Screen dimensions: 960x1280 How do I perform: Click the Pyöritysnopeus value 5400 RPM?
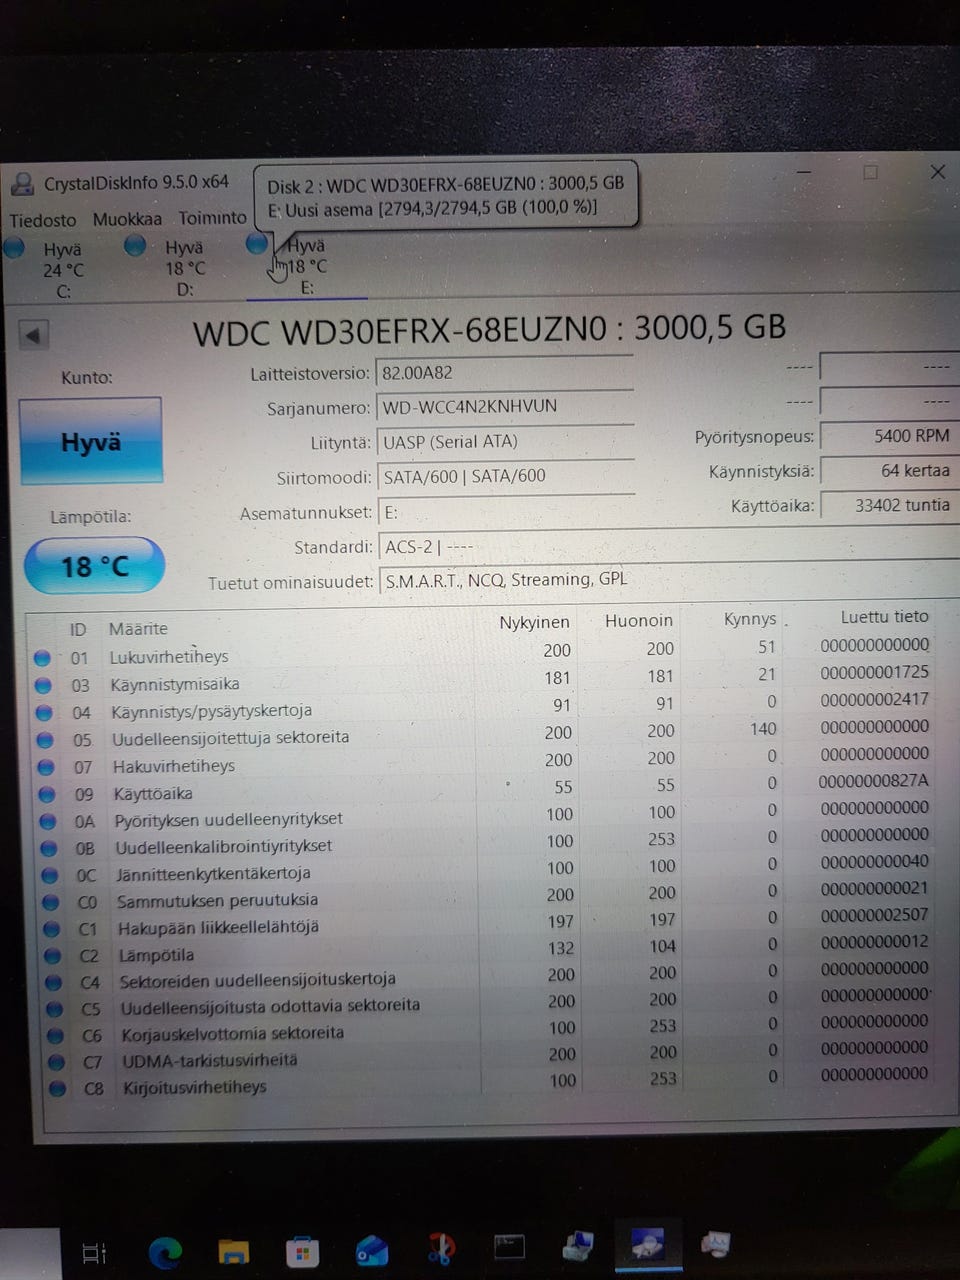pyautogui.click(x=888, y=436)
